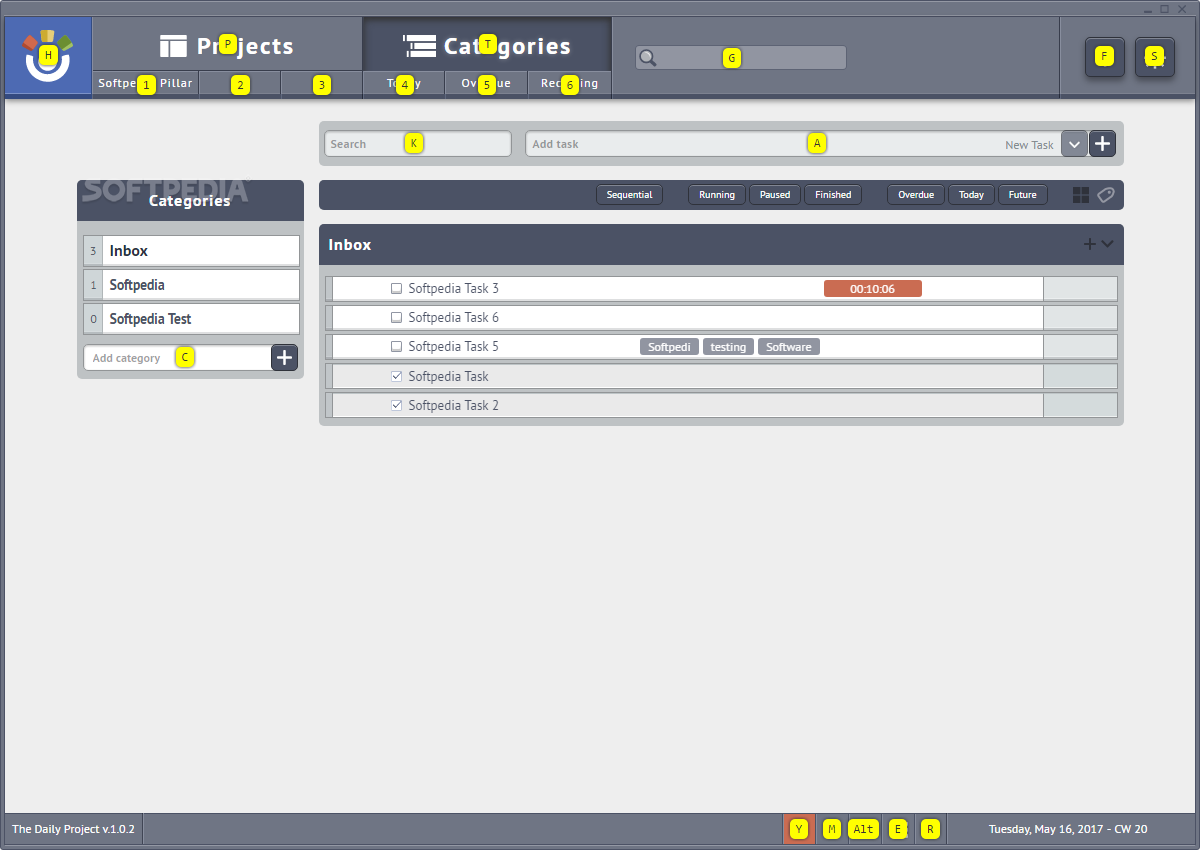Screen dimensions: 1200x850
Task: Click the Add task input field
Action: click(792, 144)
